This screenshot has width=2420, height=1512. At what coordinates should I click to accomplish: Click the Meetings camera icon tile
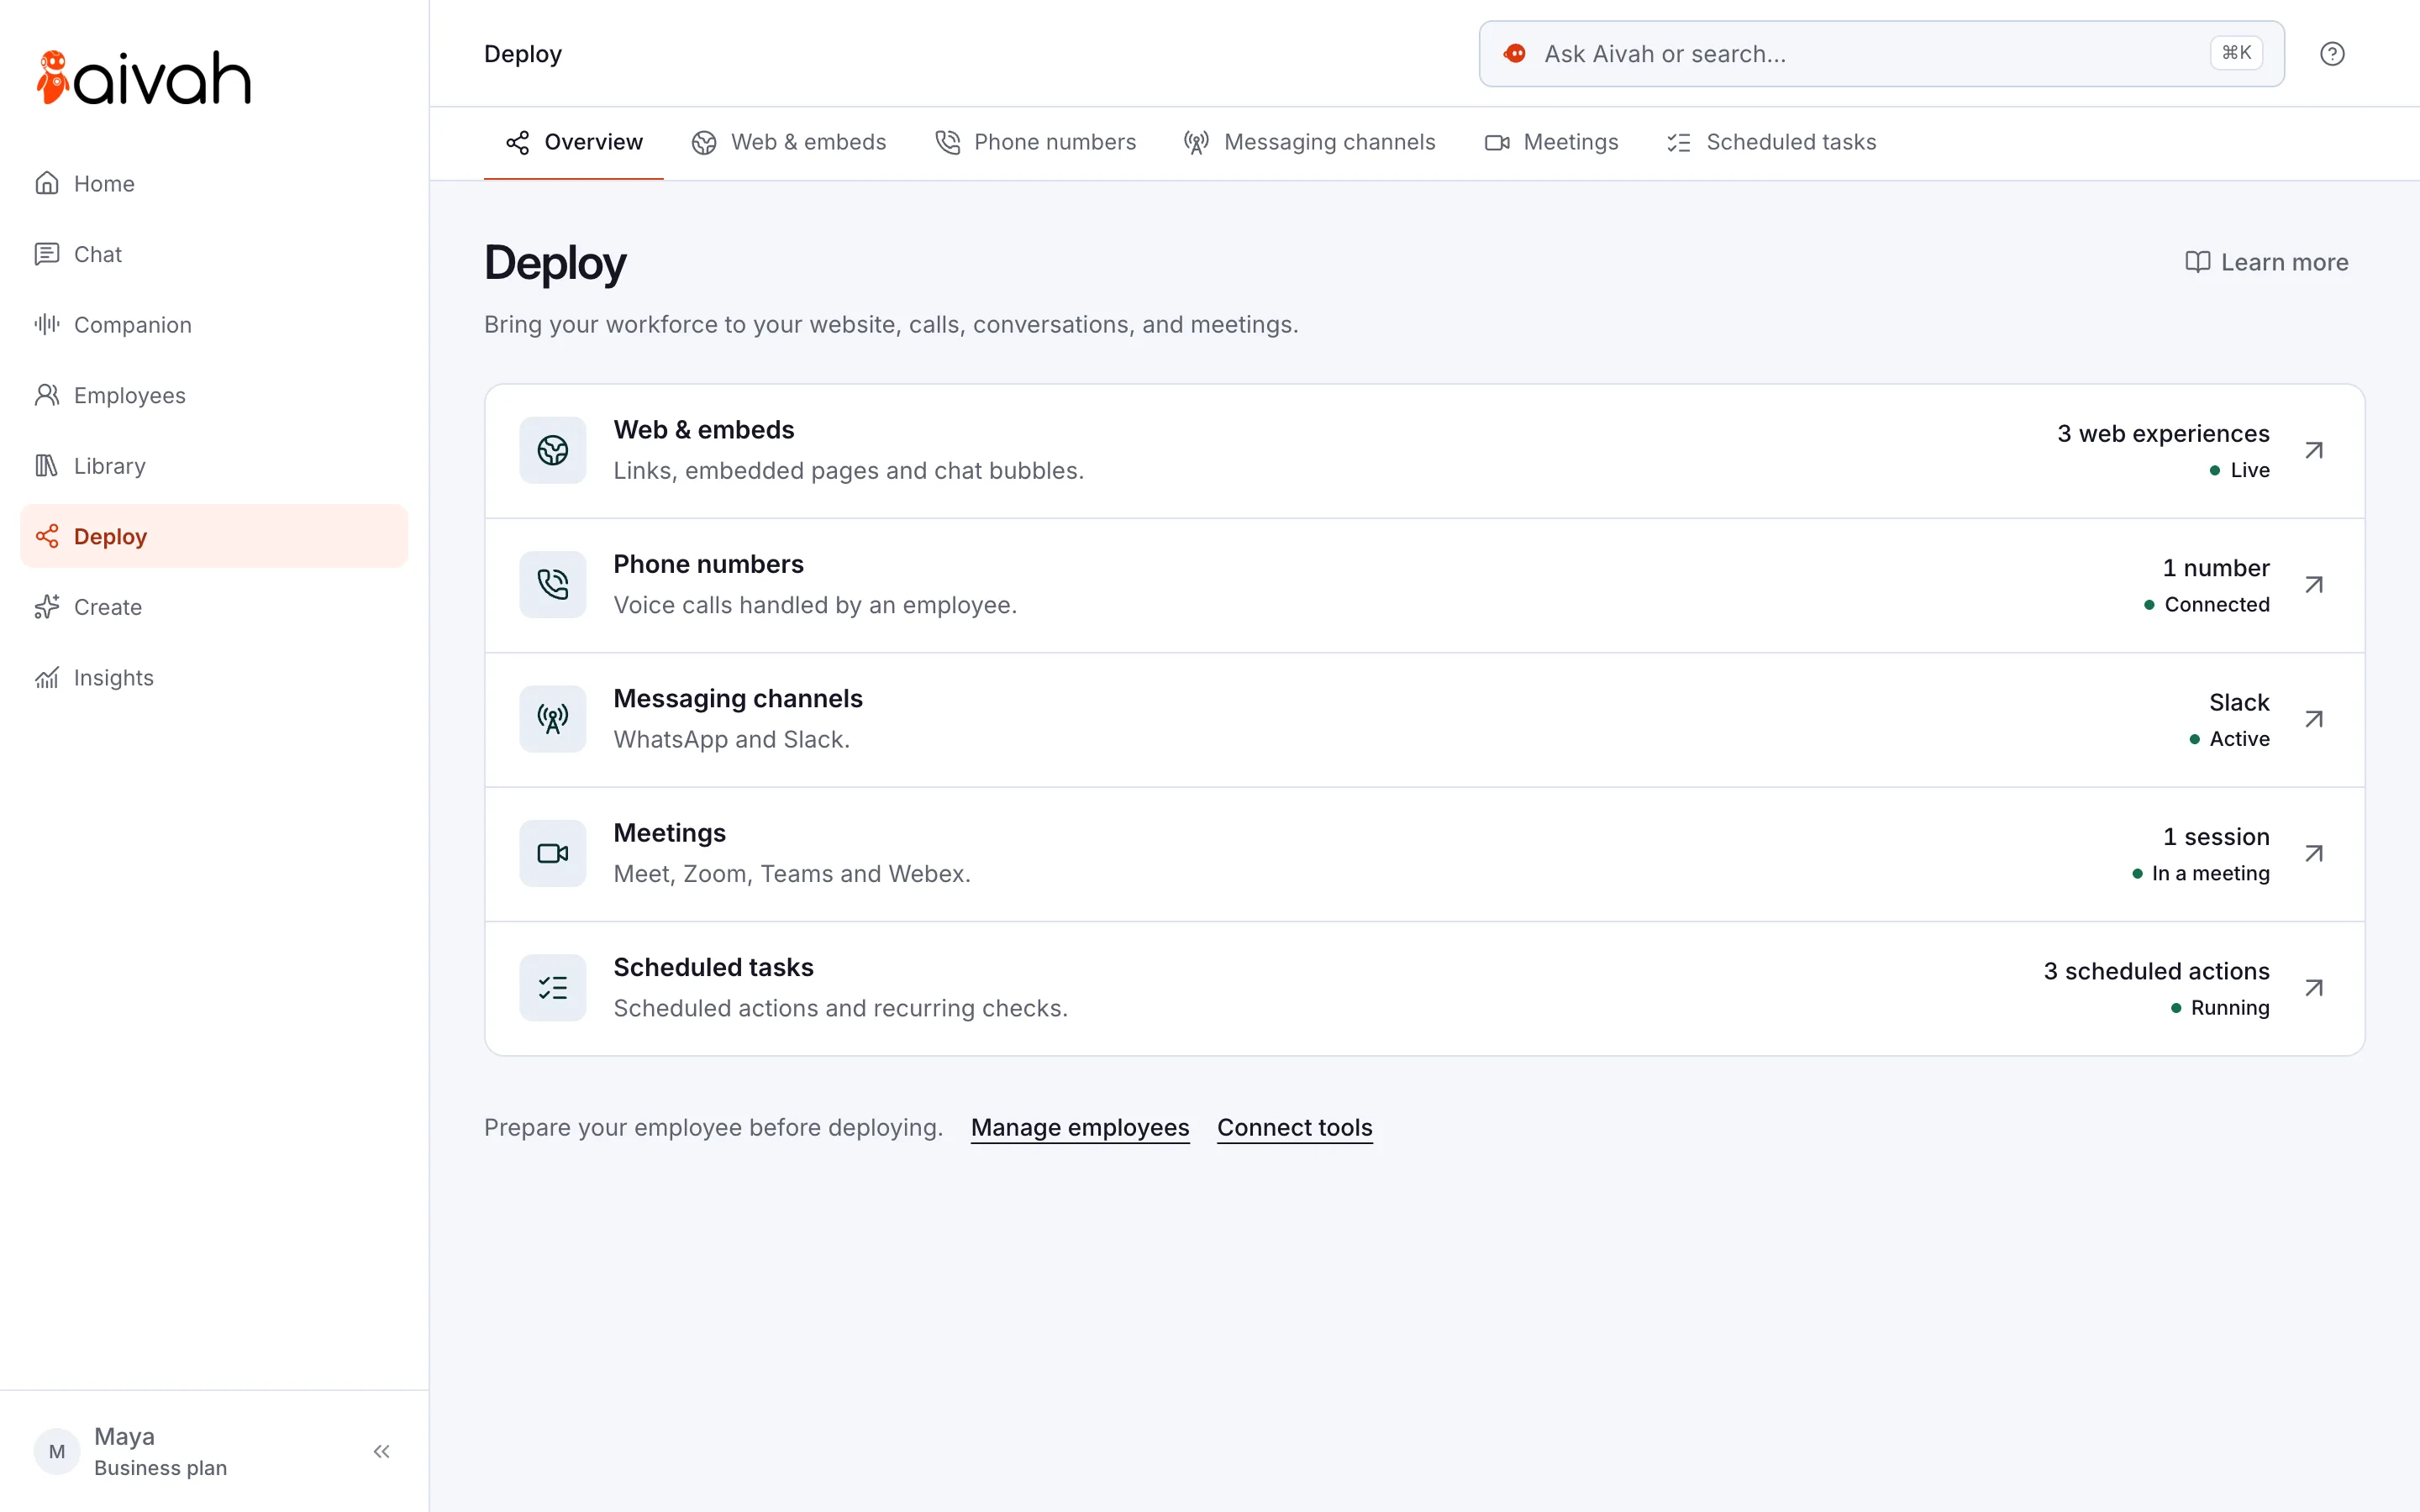tap(553, 853)
